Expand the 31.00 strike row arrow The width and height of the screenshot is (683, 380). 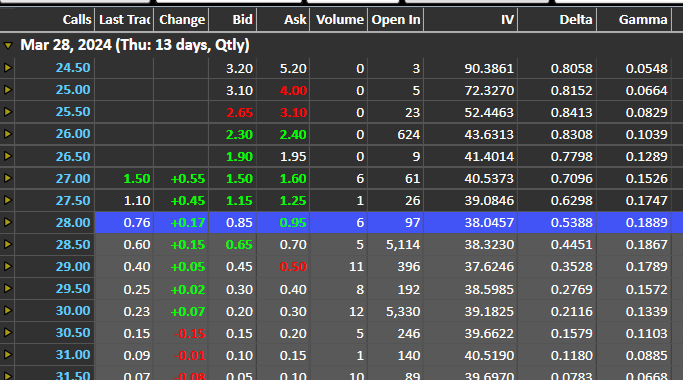click(7, 355)
